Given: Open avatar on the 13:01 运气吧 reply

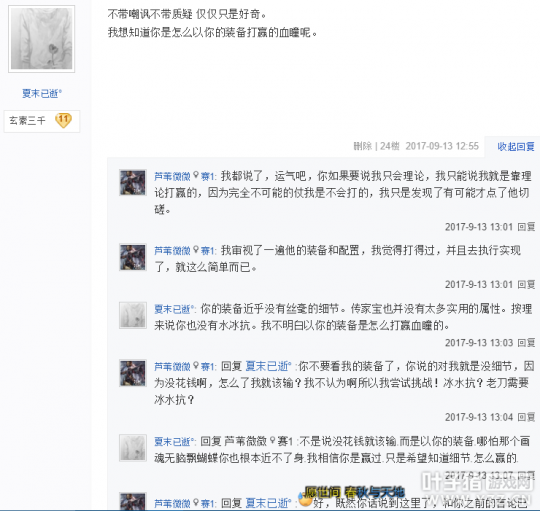Looking at the screenshot, I should point(133,182).
